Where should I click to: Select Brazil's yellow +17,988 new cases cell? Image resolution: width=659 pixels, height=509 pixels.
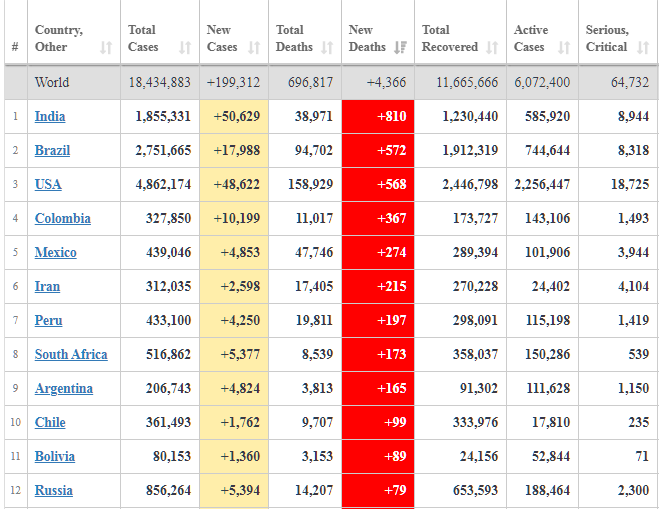click(234, 151)
